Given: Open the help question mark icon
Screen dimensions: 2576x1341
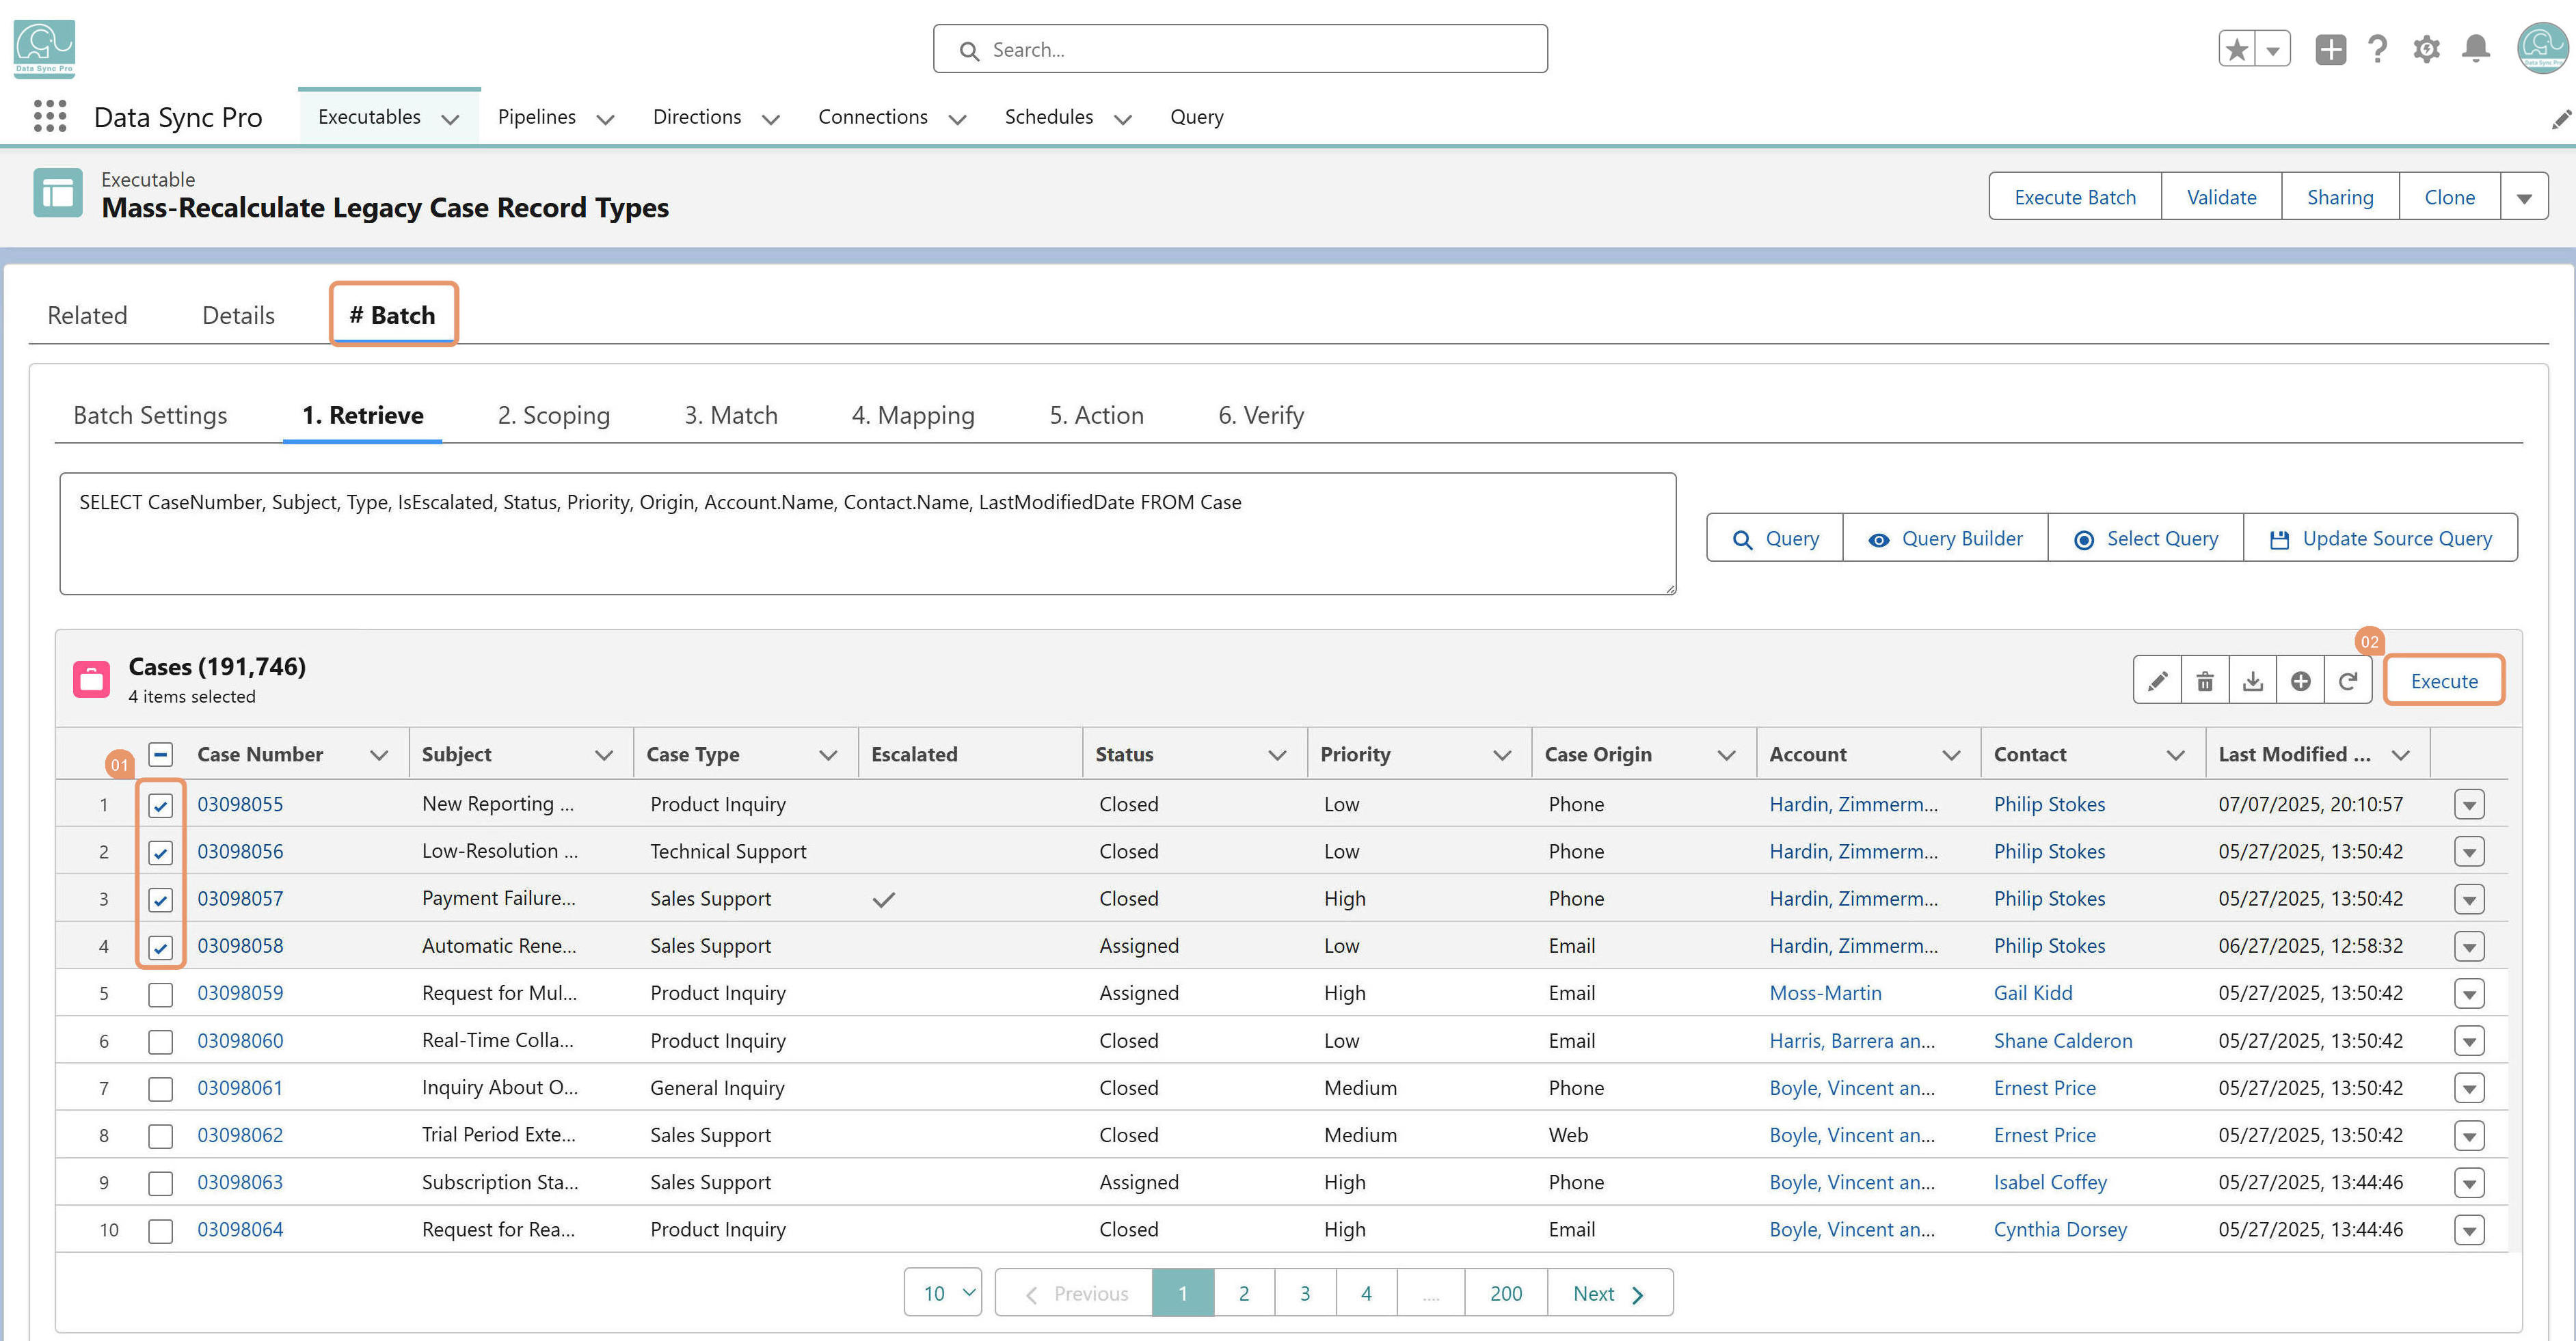Looking at the screenshot, I should click(x=2378, y=49).
